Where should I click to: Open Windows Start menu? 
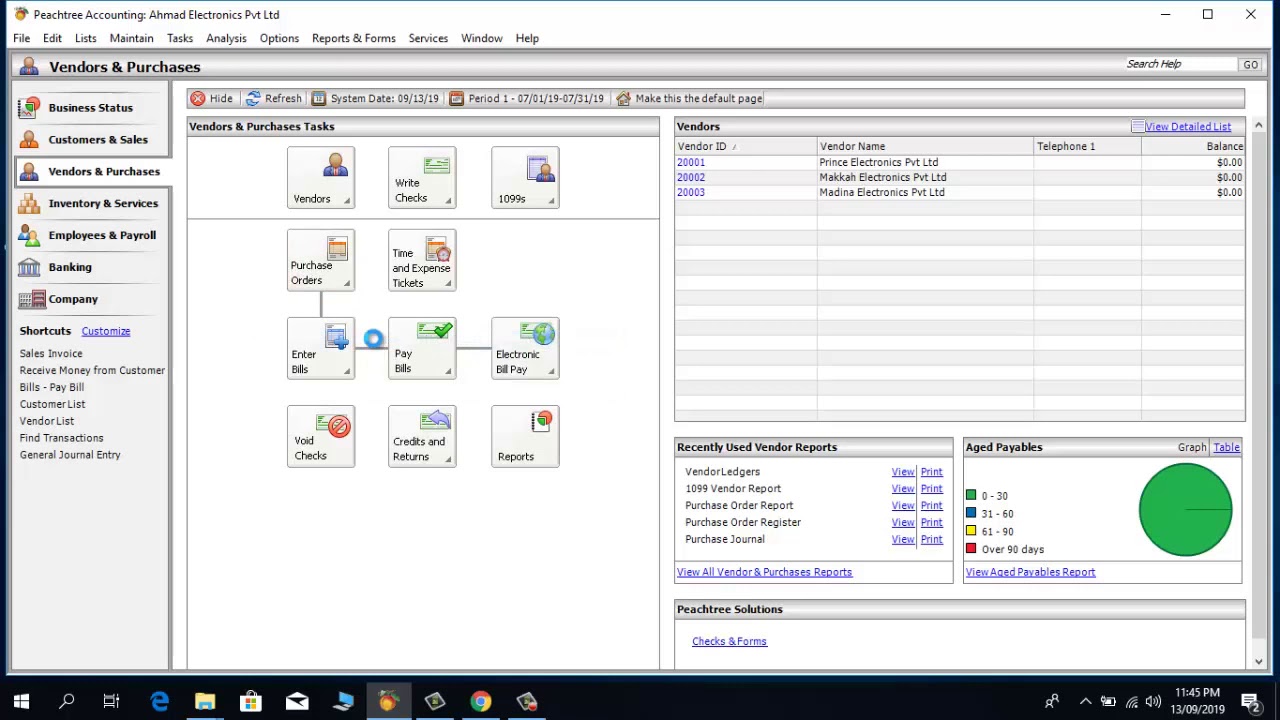tap(21, 701)
